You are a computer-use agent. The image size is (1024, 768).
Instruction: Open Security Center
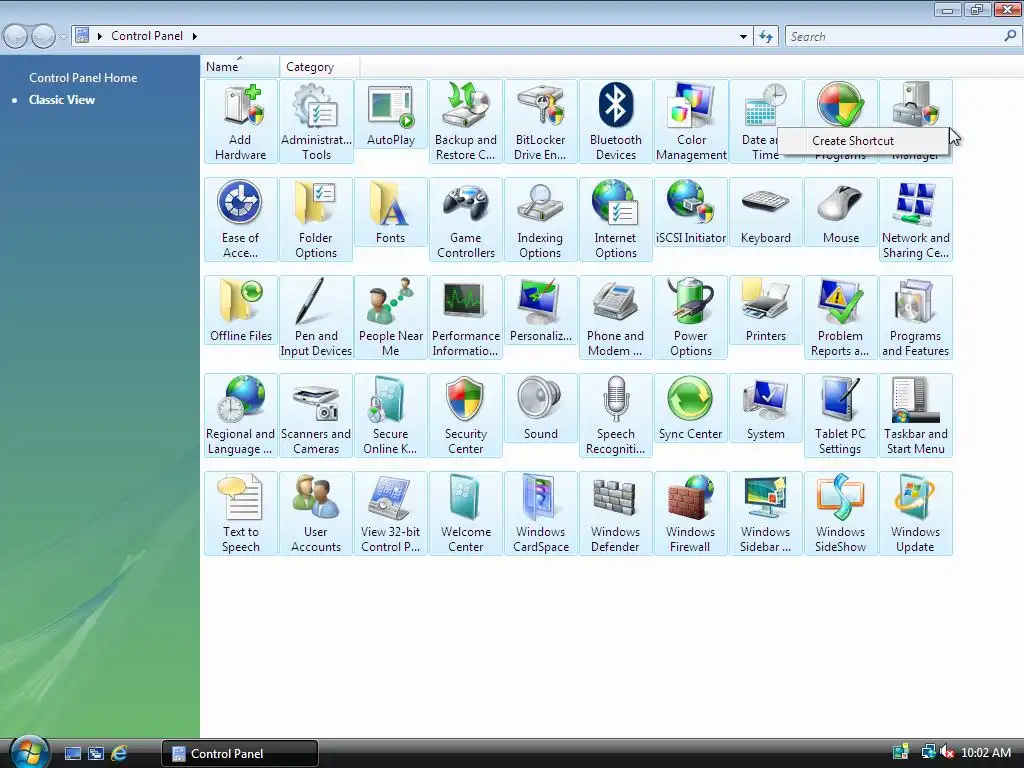coord(466,415)
